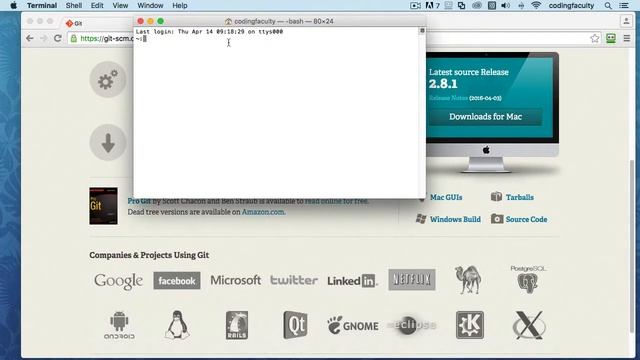Open the Edit menu
The width and height of the screenshot is (640, 360).
click(x=97, y=5)
